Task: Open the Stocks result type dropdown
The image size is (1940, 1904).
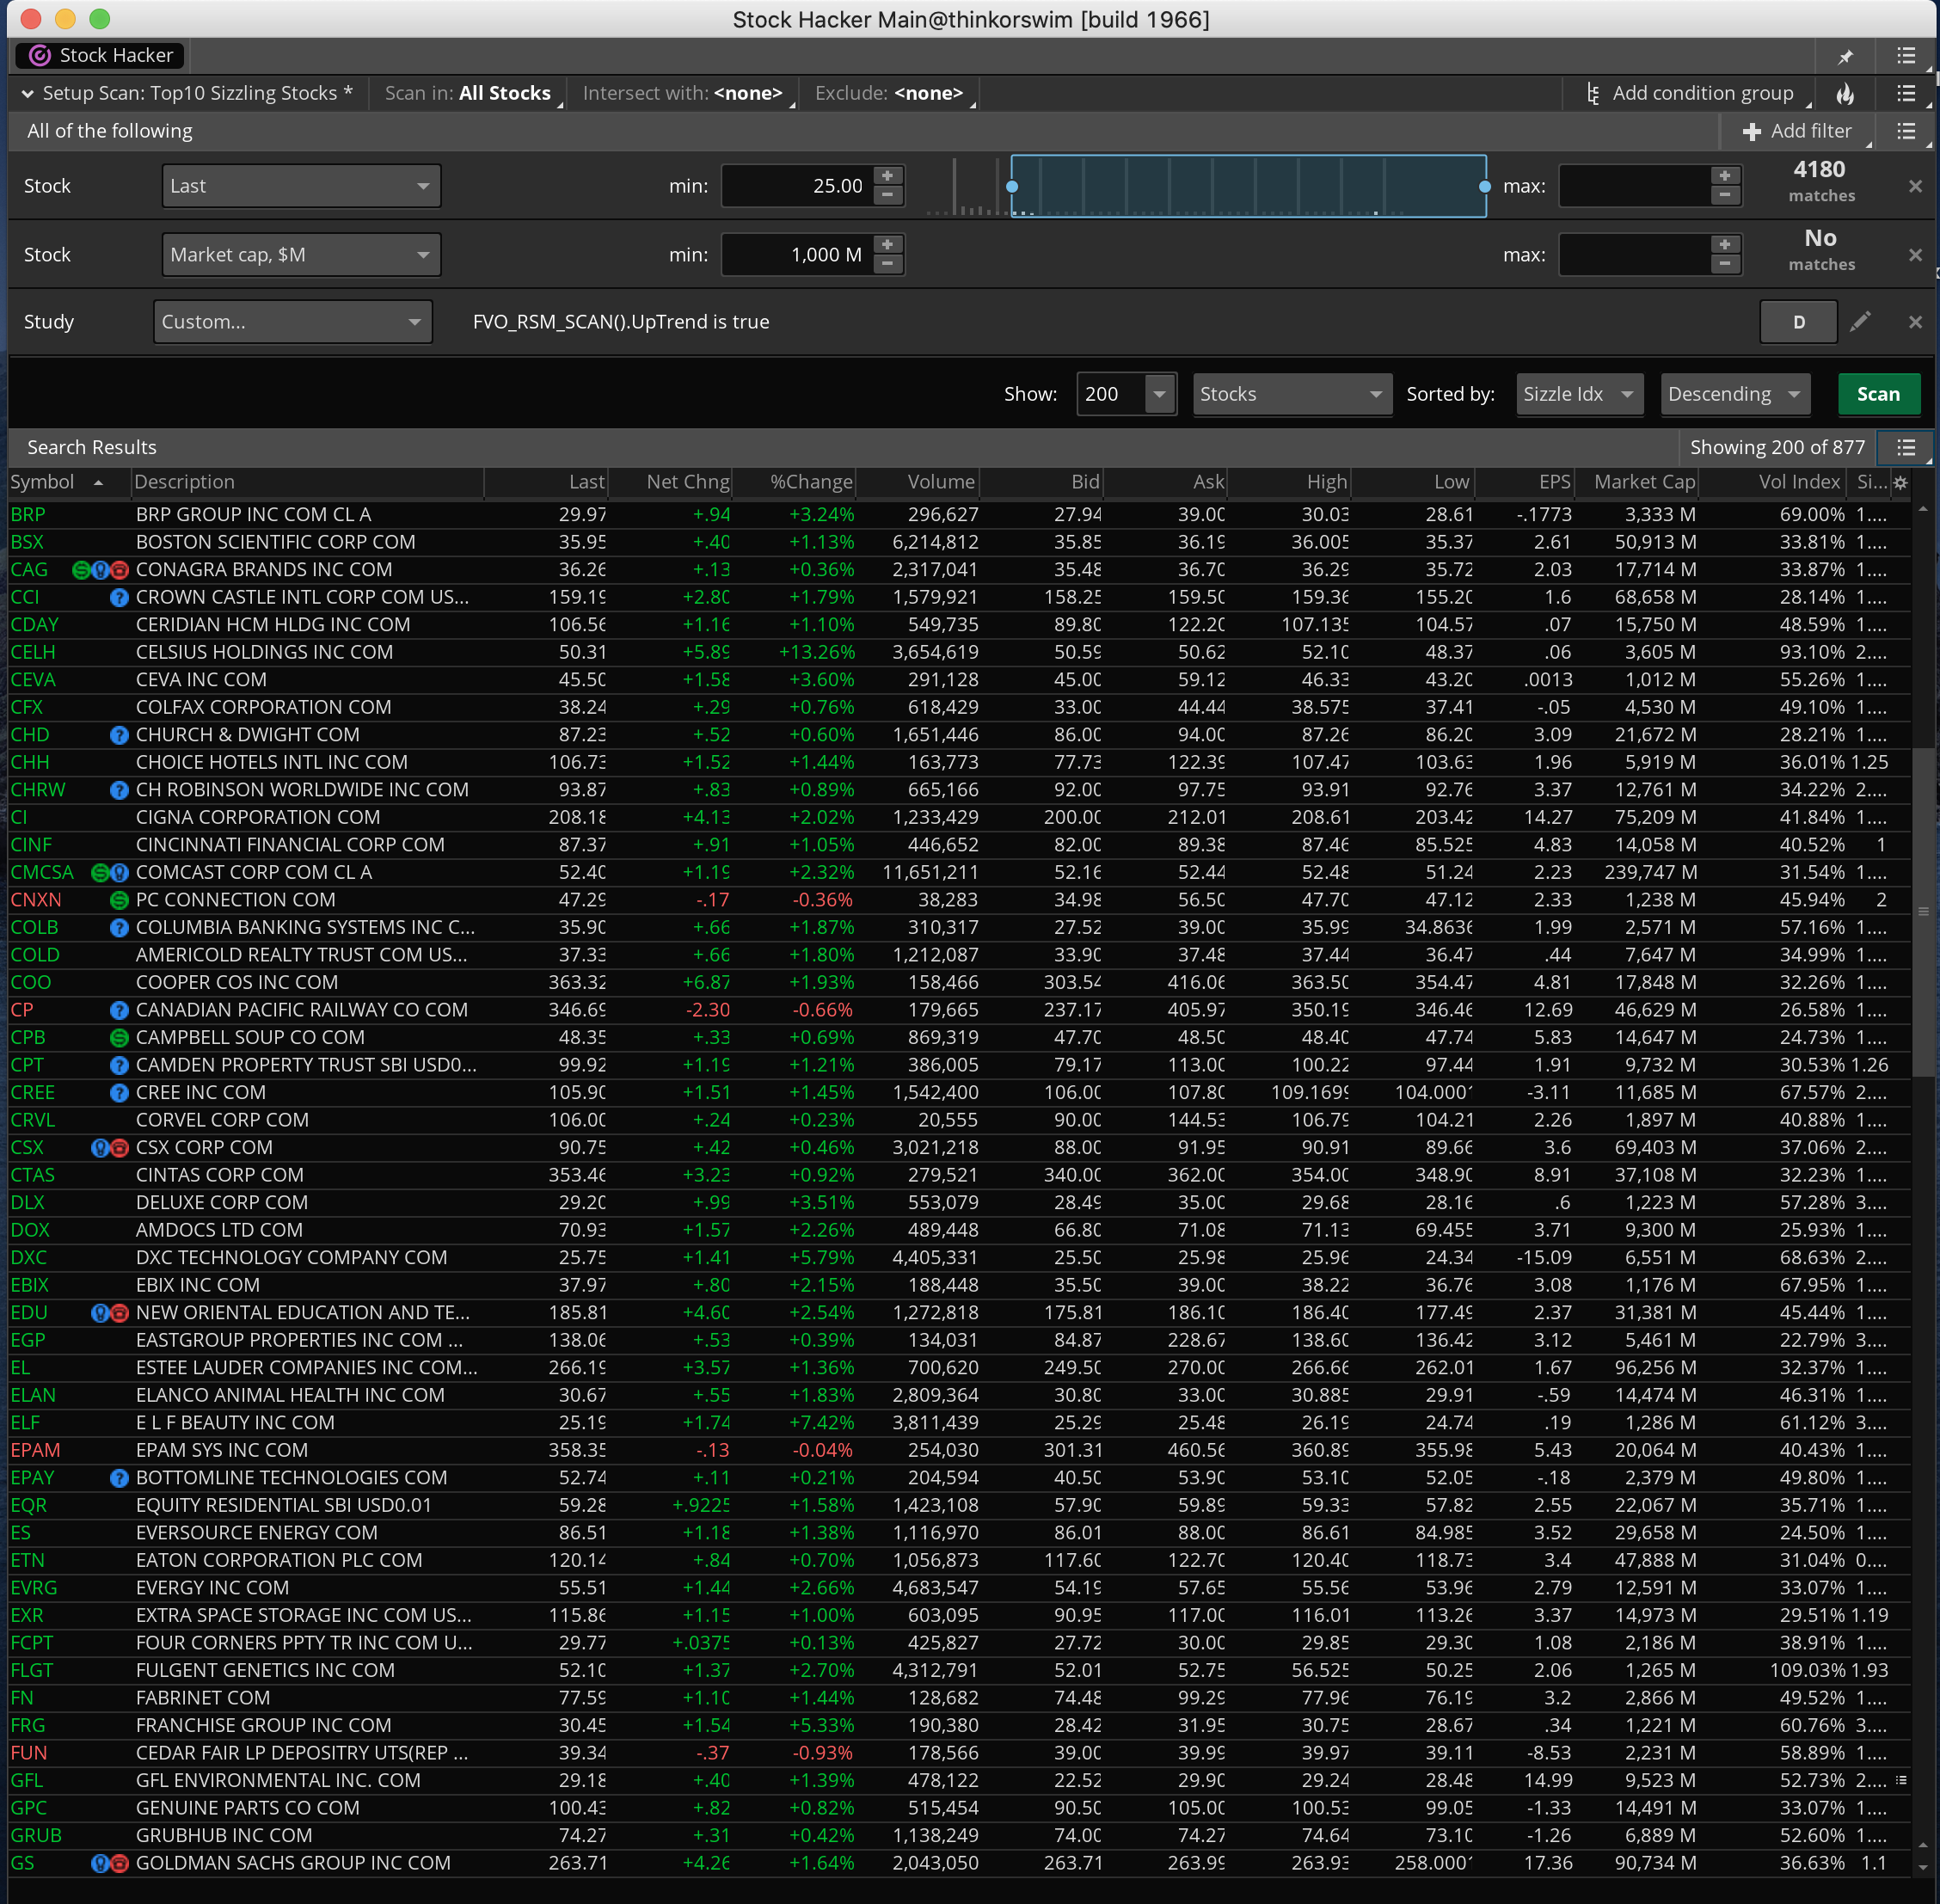Action: pos(1292,394)
